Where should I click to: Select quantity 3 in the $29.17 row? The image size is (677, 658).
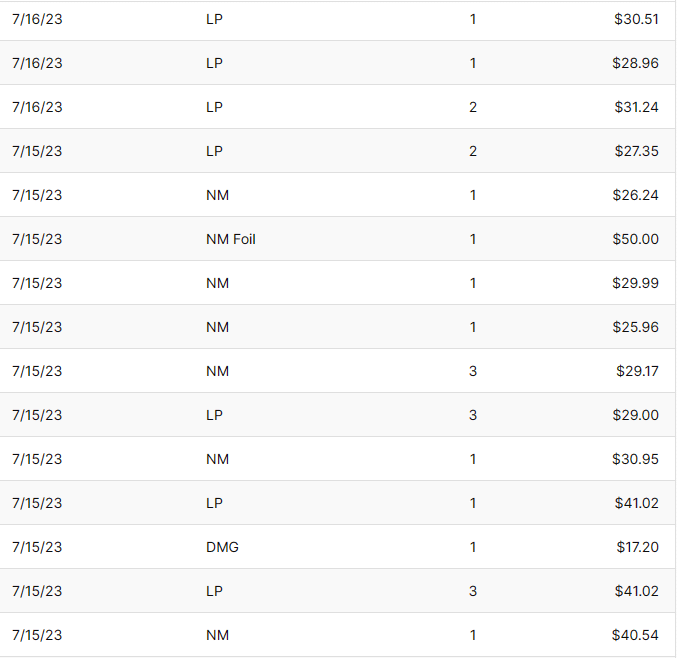pyautogui.click(x=473, y=371)
